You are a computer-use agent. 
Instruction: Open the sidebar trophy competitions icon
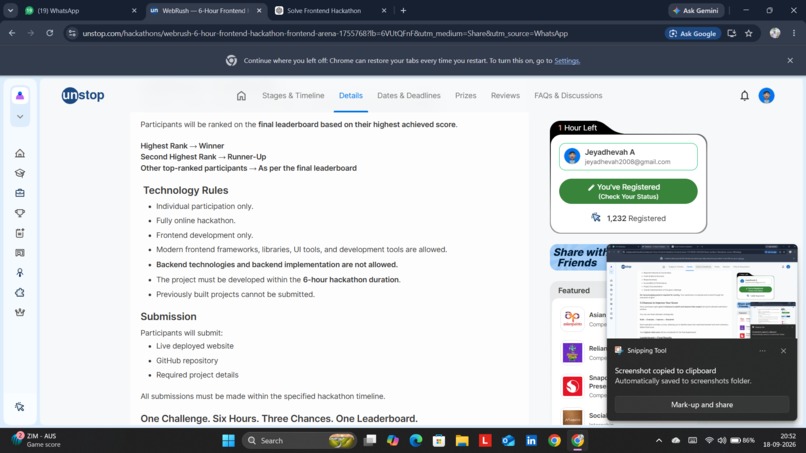(20, 213)
